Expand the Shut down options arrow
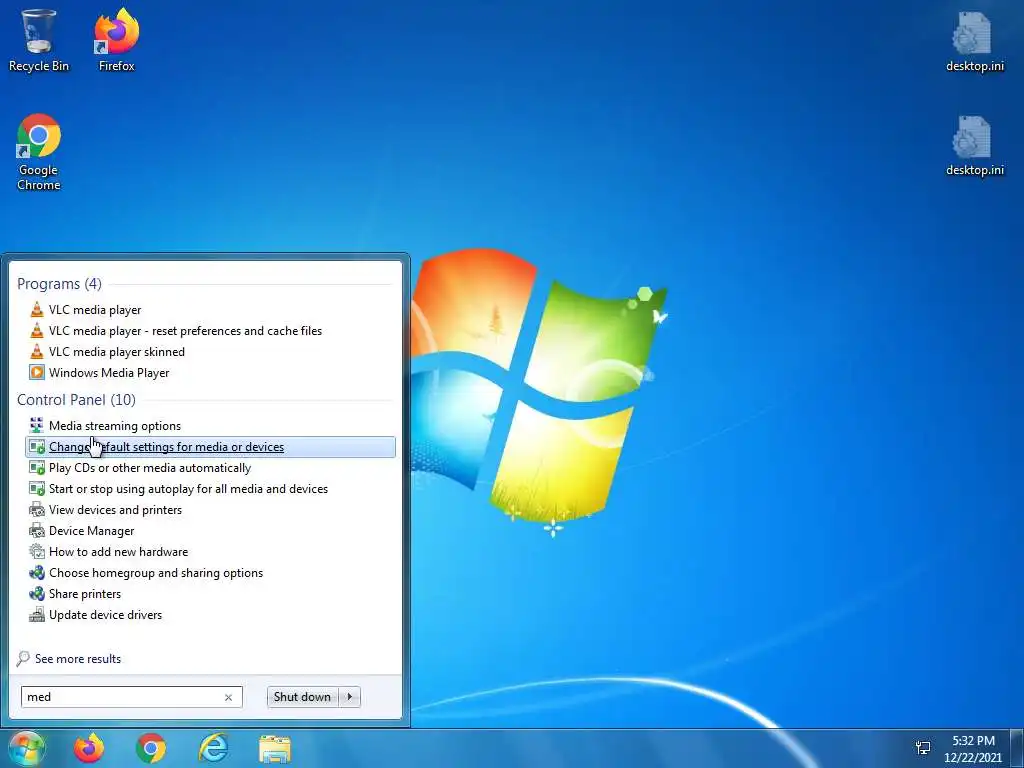1024x768 pixels. [349, 697]
